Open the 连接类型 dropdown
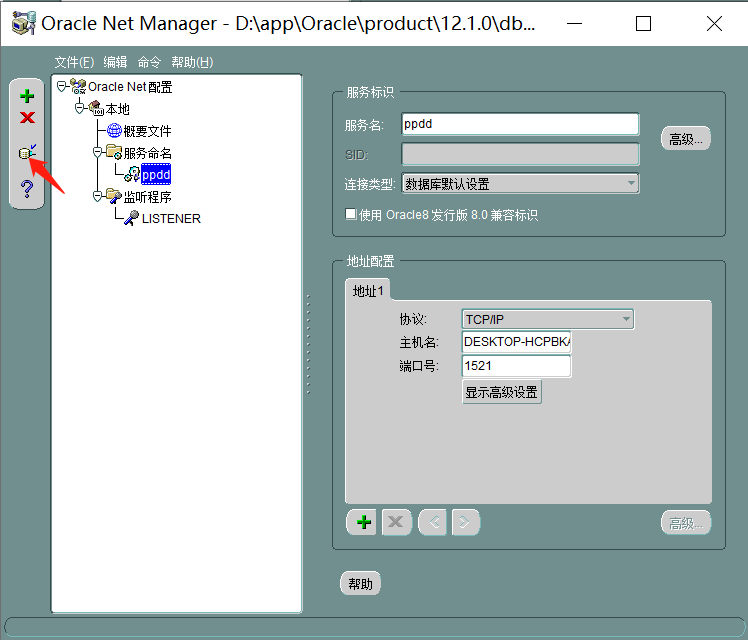Screen dimensions: 748x640 pyautogui.click(x=631, y=184)
